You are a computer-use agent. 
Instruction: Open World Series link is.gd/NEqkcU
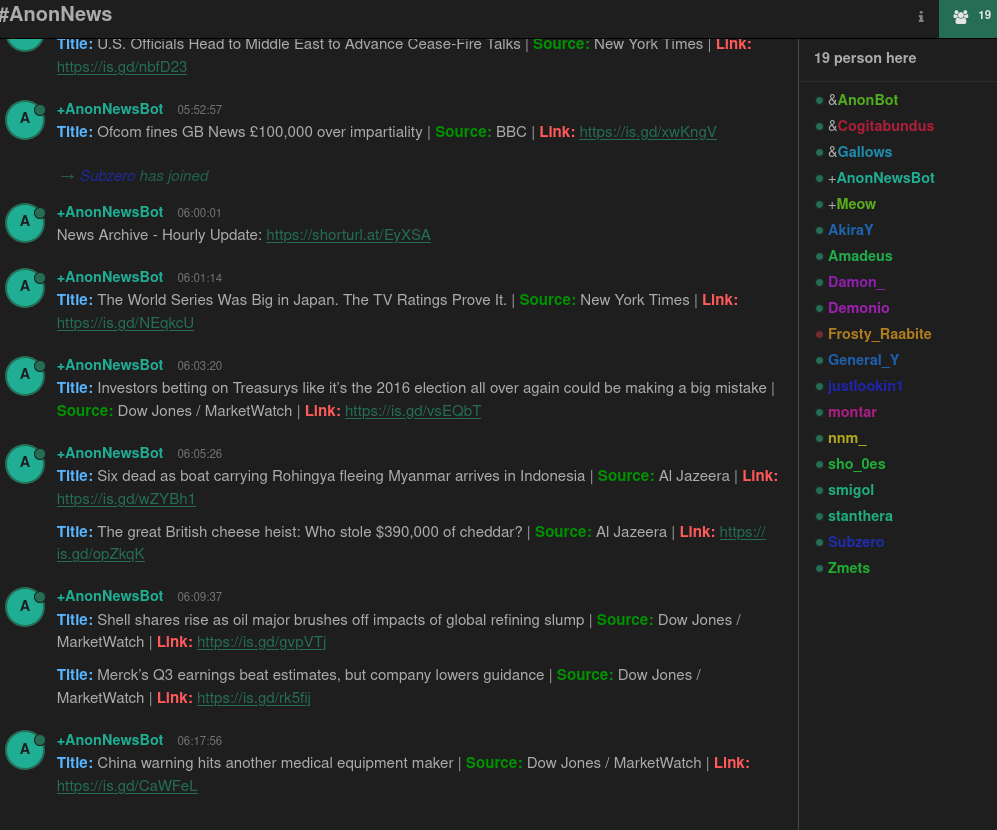[125, 322]
